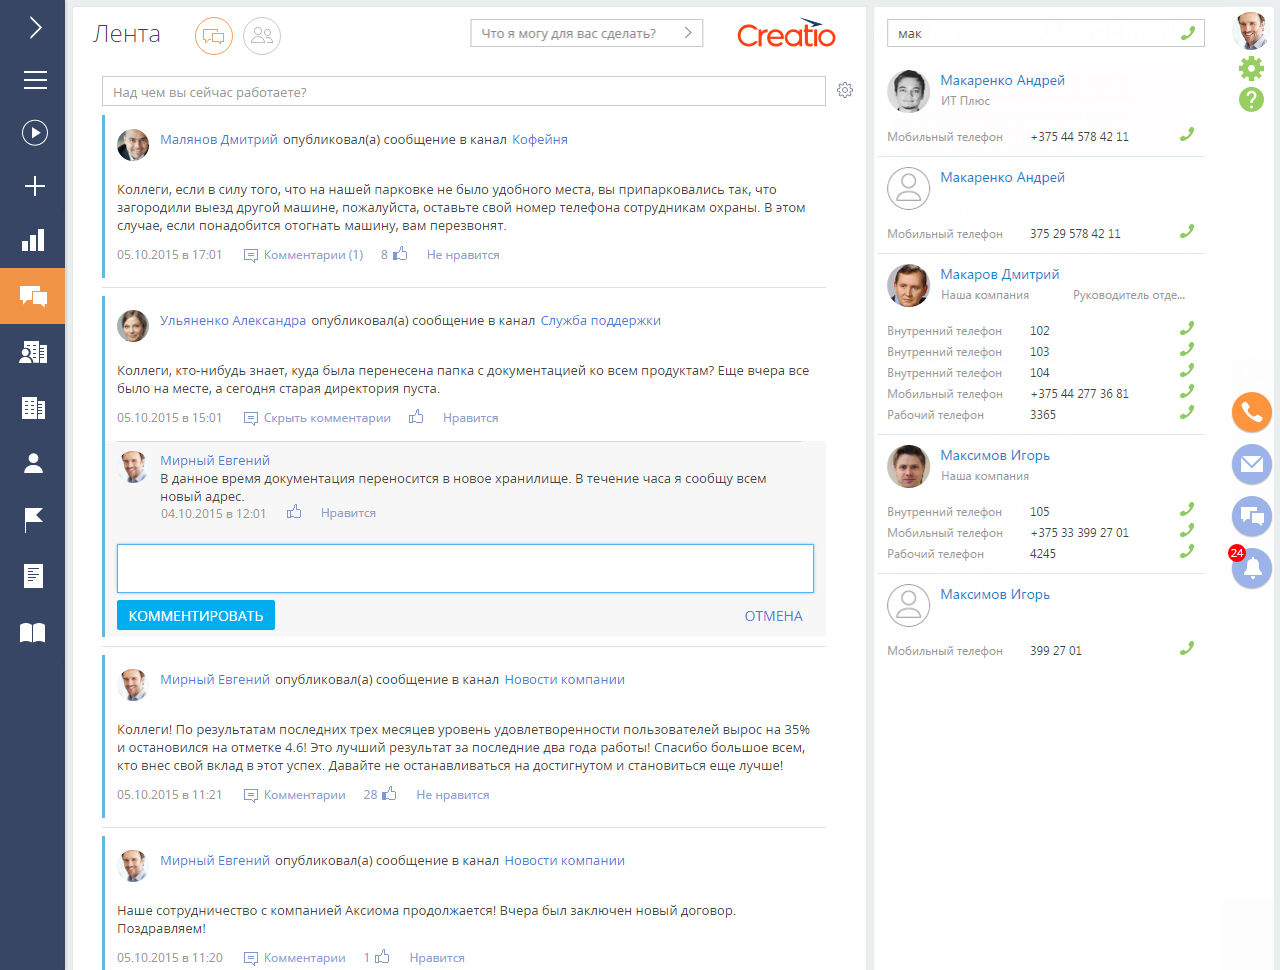
Task: Open the orange phone call panel button
Action: click(x=1252, y=412)
